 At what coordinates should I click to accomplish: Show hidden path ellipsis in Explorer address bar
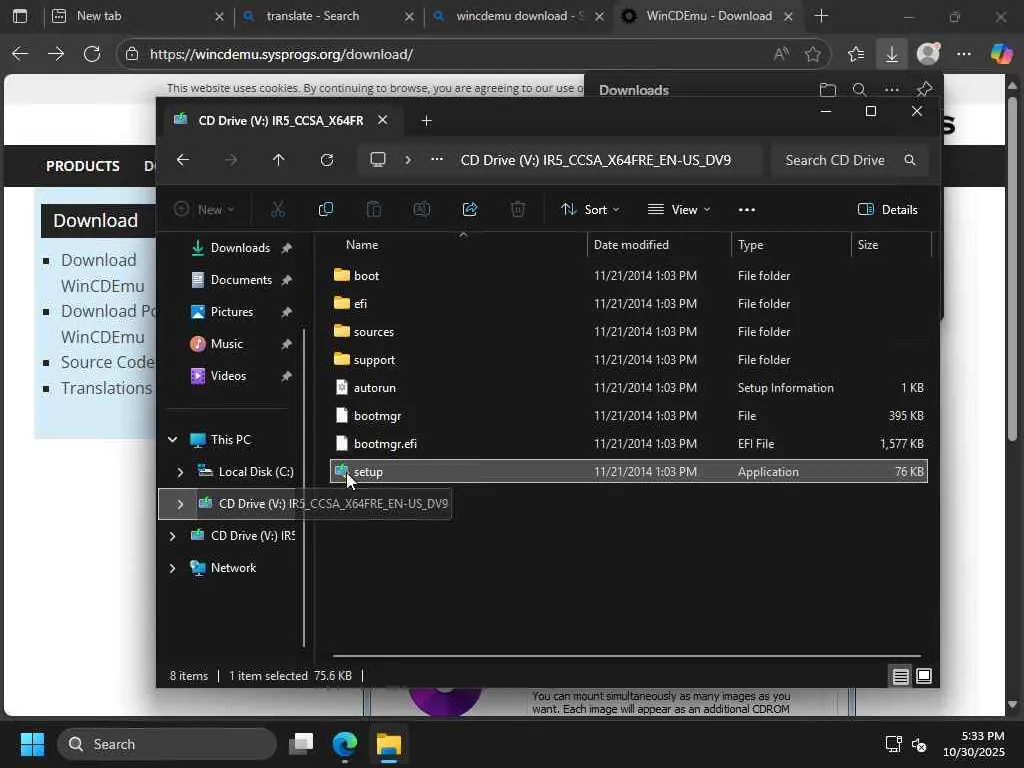coord(437,160)
